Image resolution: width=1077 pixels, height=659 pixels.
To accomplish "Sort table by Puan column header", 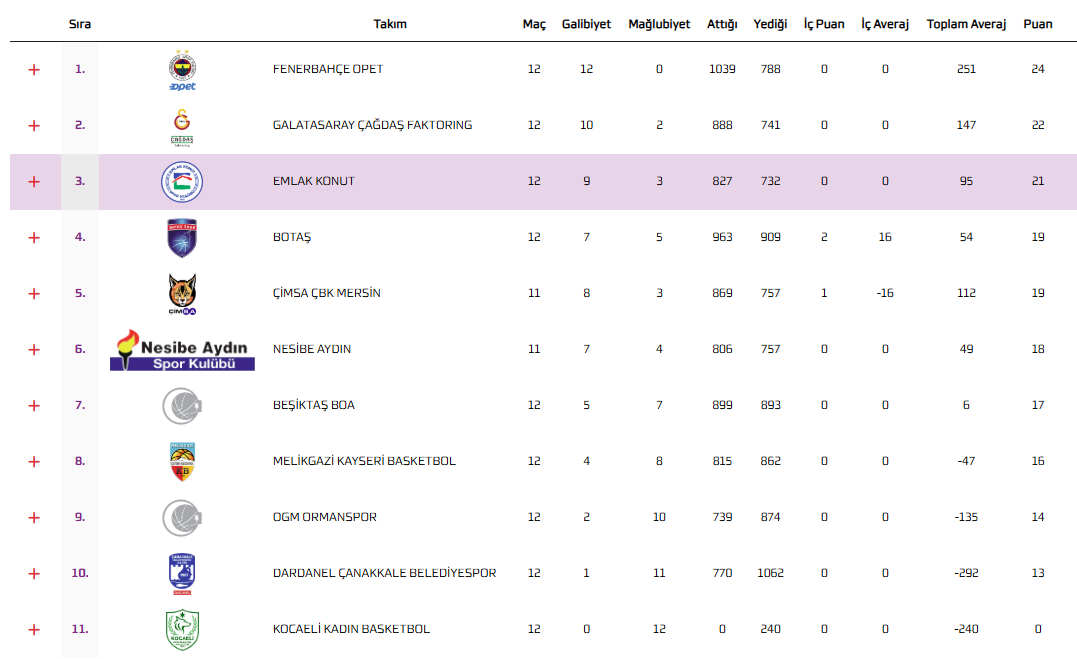I will pyautogui.click(x=1037, y=24).
